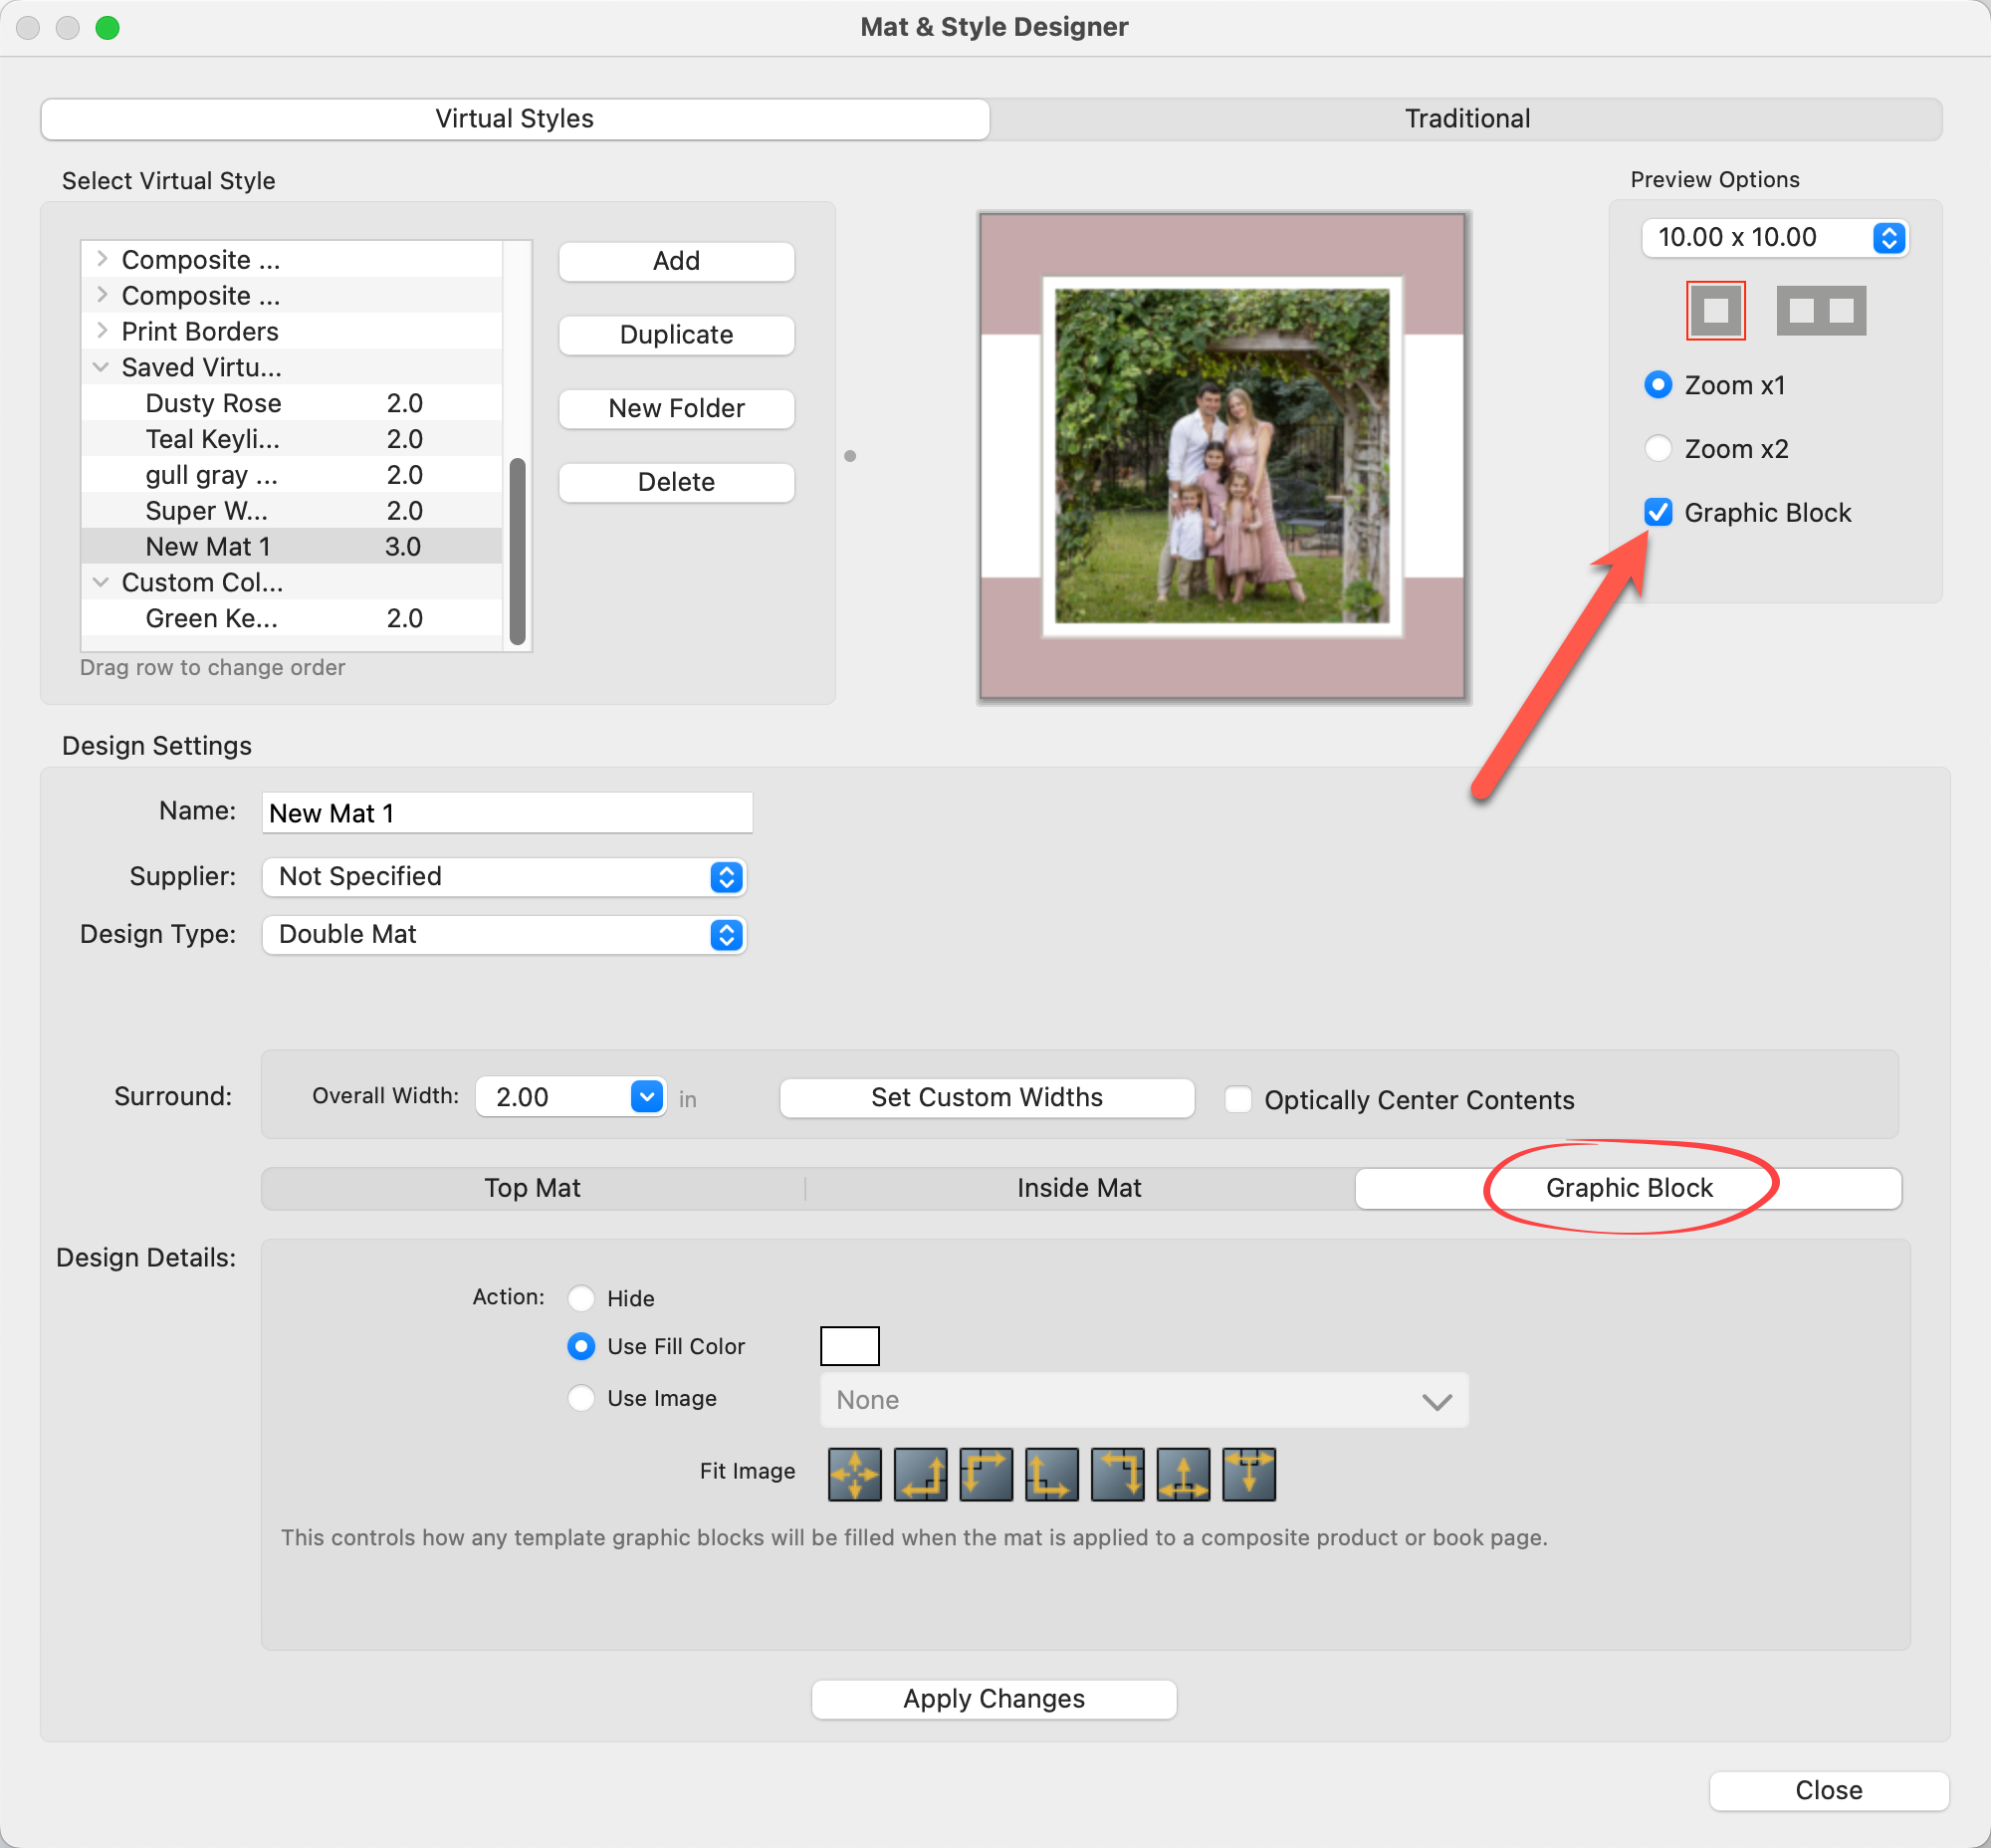Image resolution: width=1991 pixels, height=1848 pixels.
Task: Select the top-right corner Fit Image icon
Action: click(x=1117, y=1474)
